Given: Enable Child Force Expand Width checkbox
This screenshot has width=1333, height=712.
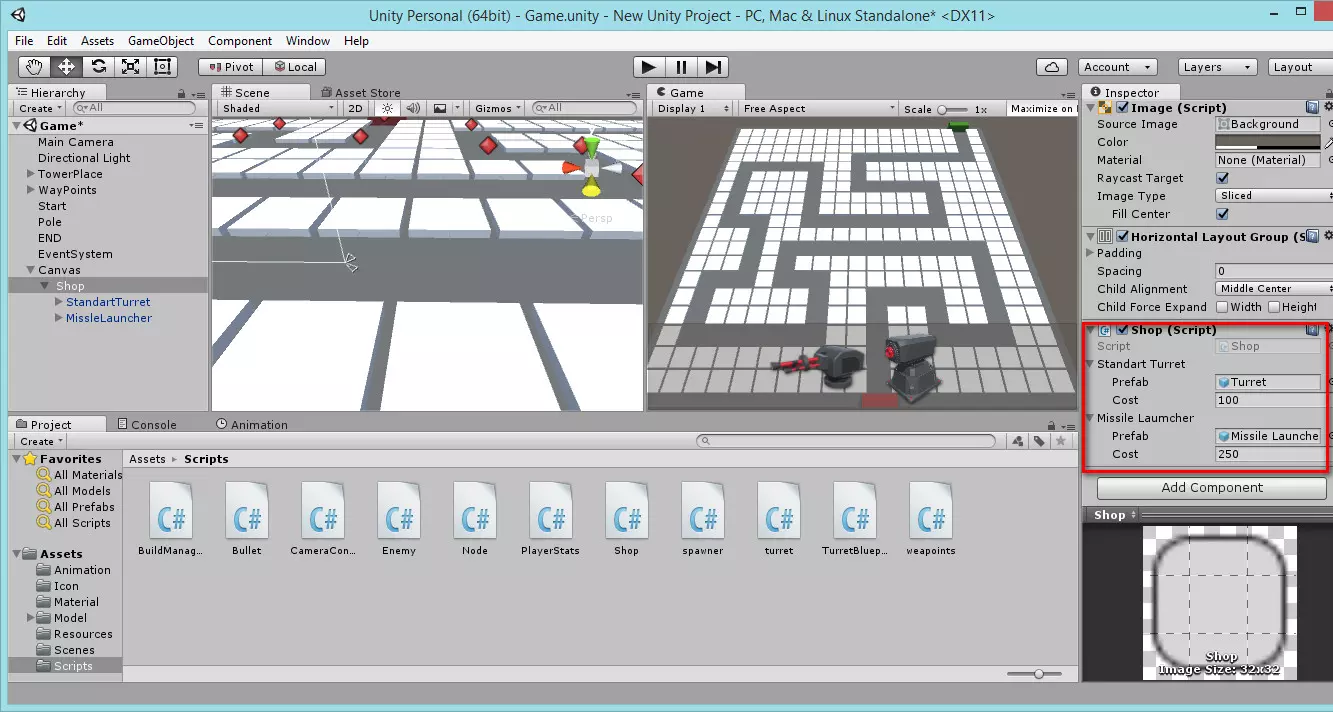Looking at the screenshot, I should click(x=1221, y=307).
